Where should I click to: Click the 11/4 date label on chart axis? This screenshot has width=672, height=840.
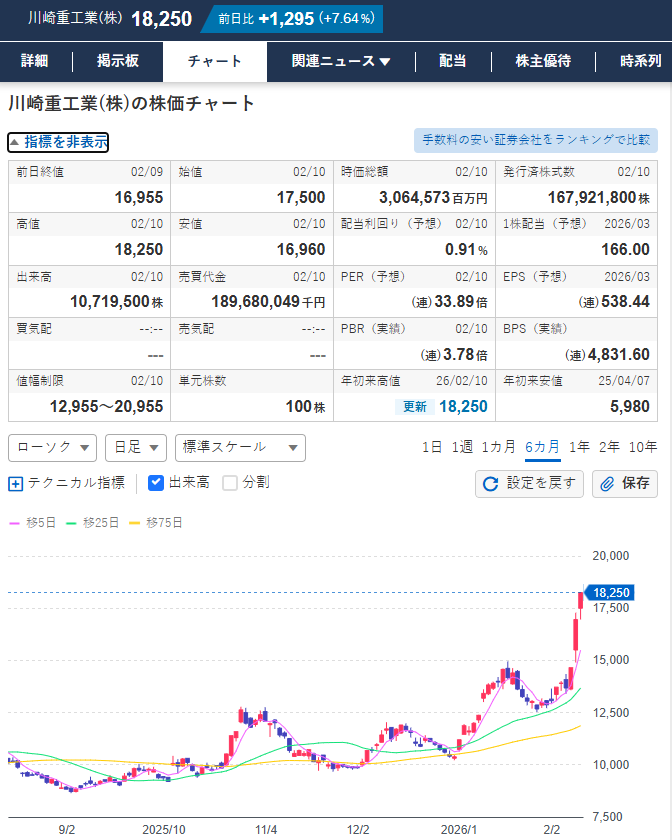tap(266, 830)
